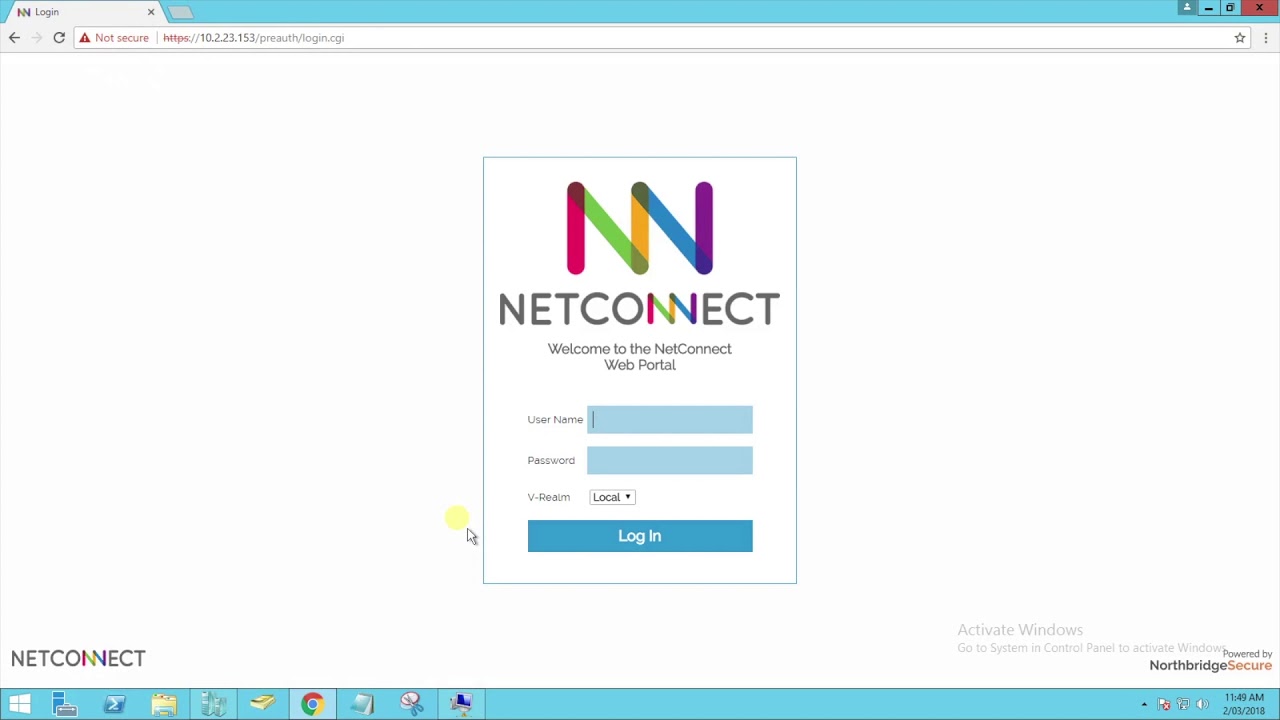Click the address bar URL
Screen dimensions: 1280x720
coord(254,38)
